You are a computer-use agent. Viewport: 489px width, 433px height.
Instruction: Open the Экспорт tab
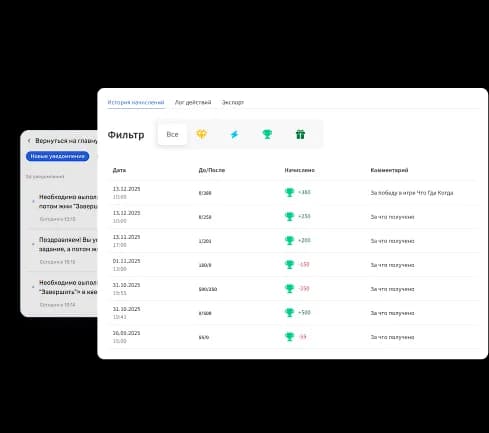point(233,102)
